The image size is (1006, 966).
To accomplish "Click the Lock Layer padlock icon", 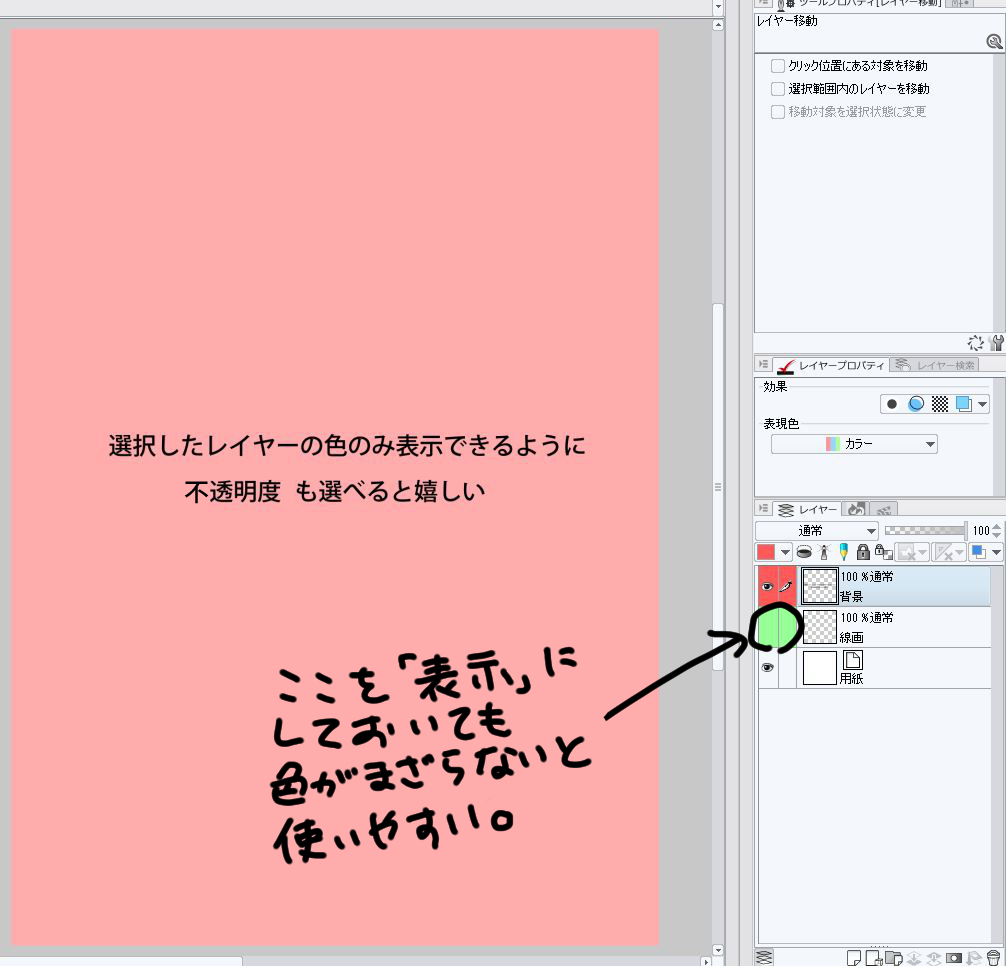I will pos(863,552).
